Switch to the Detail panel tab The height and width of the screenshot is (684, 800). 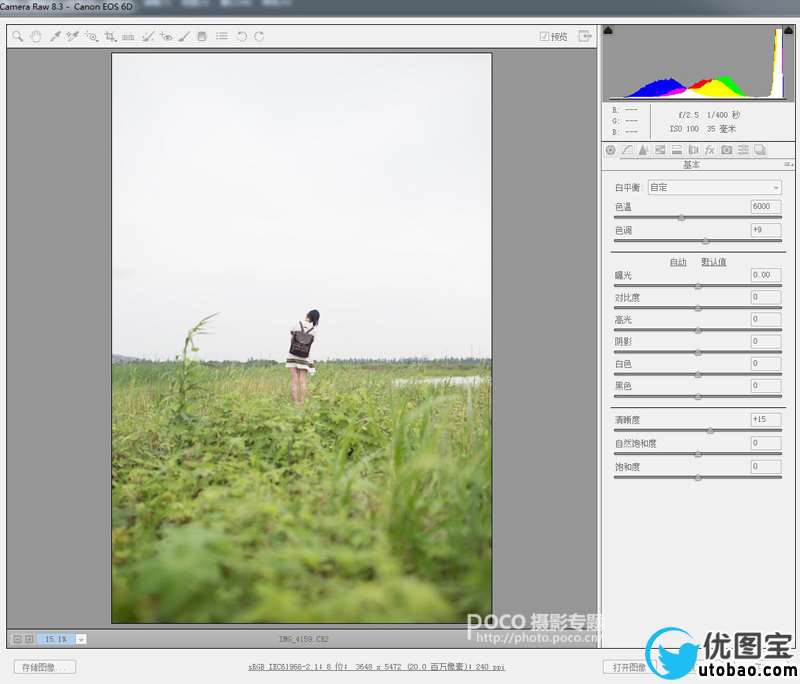click(643, 150)
